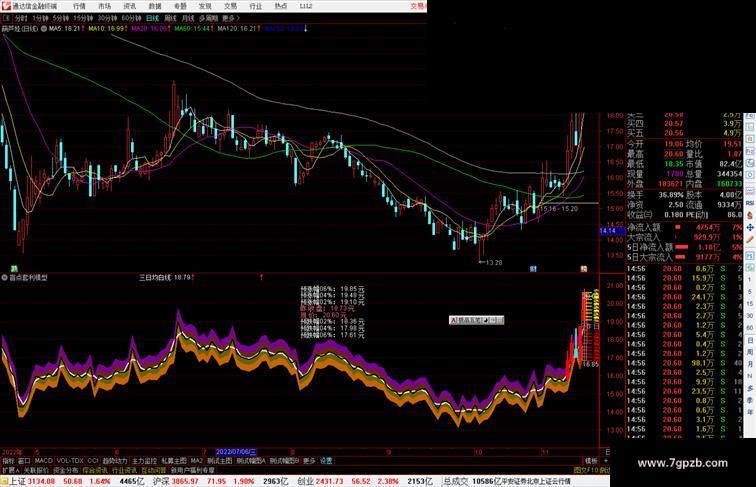
Task: Open the 资讯 menu
Action: coord(129,6)
